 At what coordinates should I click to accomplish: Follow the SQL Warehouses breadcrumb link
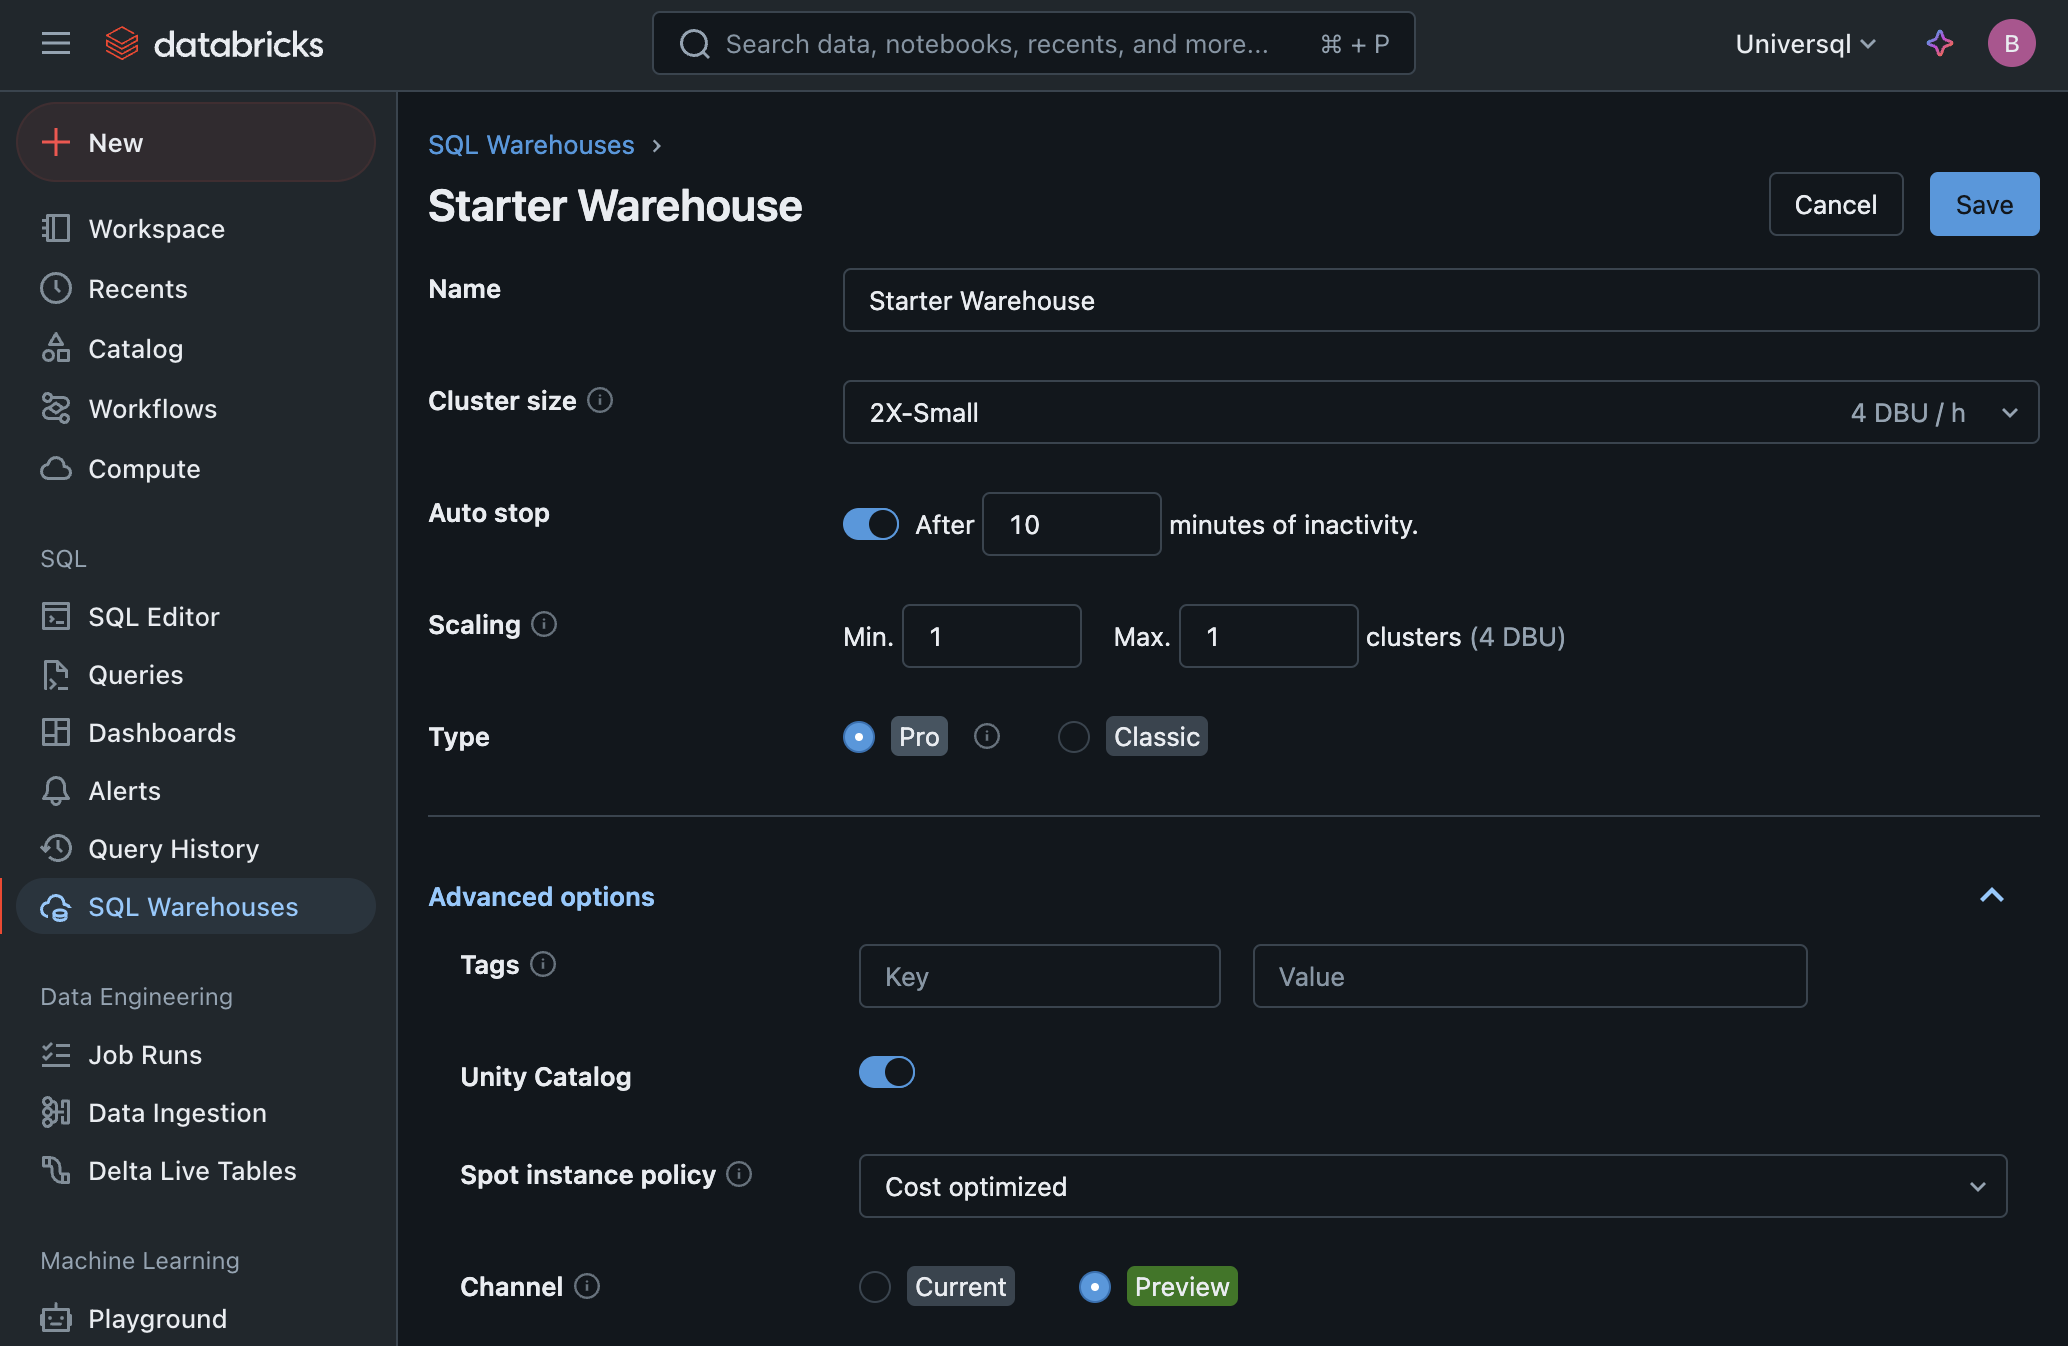pyautogui.click(x=531, y=145)
